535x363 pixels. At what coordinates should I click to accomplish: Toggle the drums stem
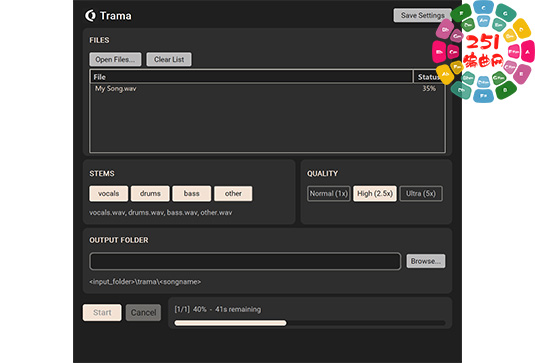[x=150, y=193]
